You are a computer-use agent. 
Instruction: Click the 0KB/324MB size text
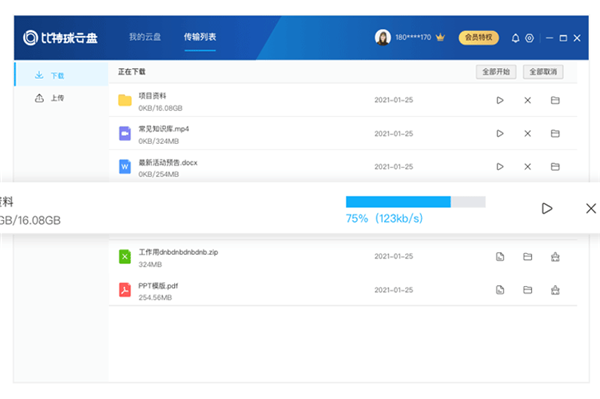click(158, 141)
